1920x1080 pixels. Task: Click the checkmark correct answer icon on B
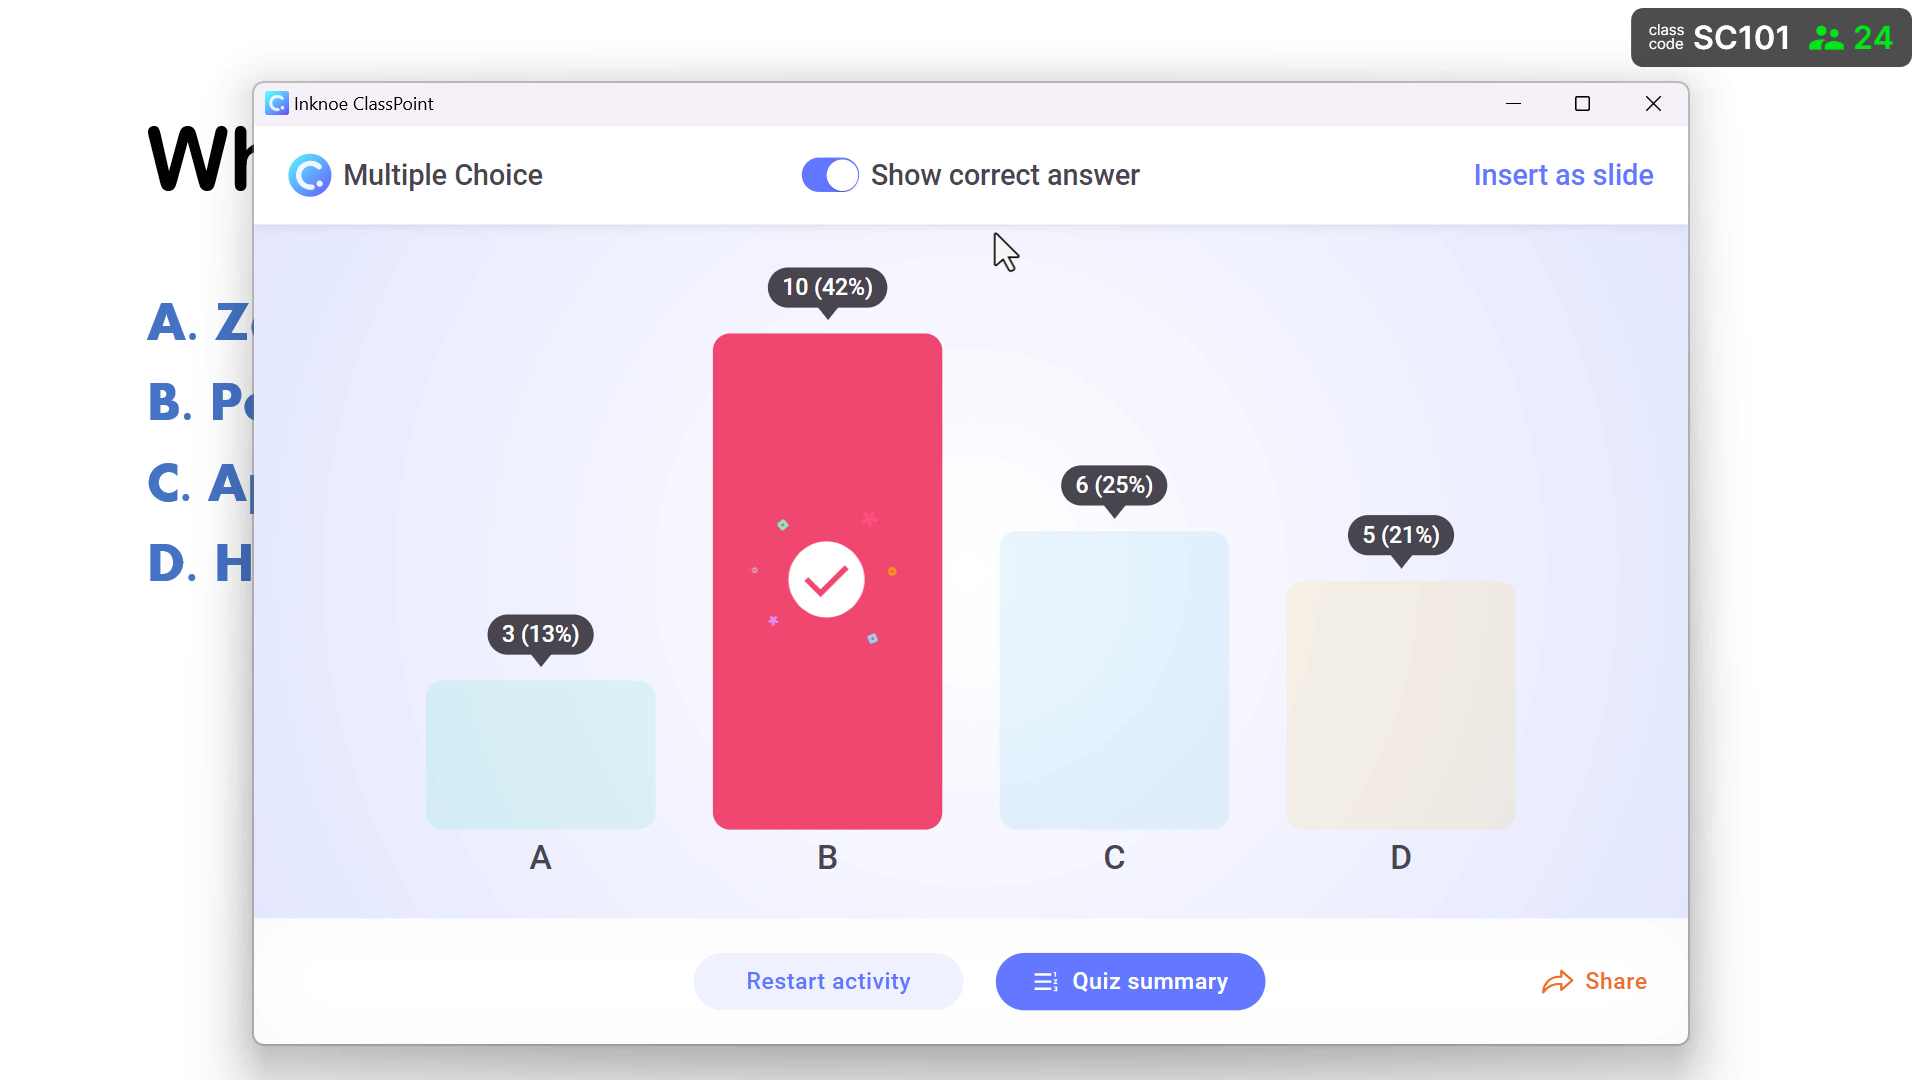point(827,579)
